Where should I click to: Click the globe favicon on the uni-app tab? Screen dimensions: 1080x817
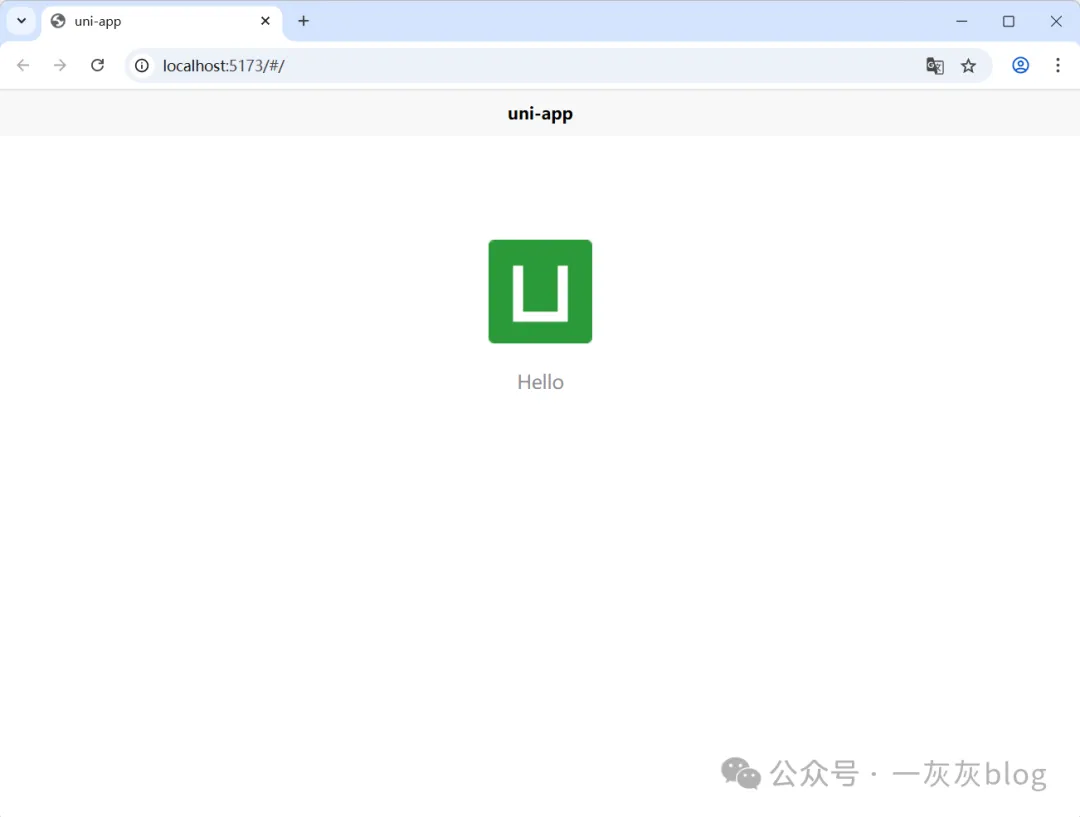pyautogui.click(x=58, y=21)
